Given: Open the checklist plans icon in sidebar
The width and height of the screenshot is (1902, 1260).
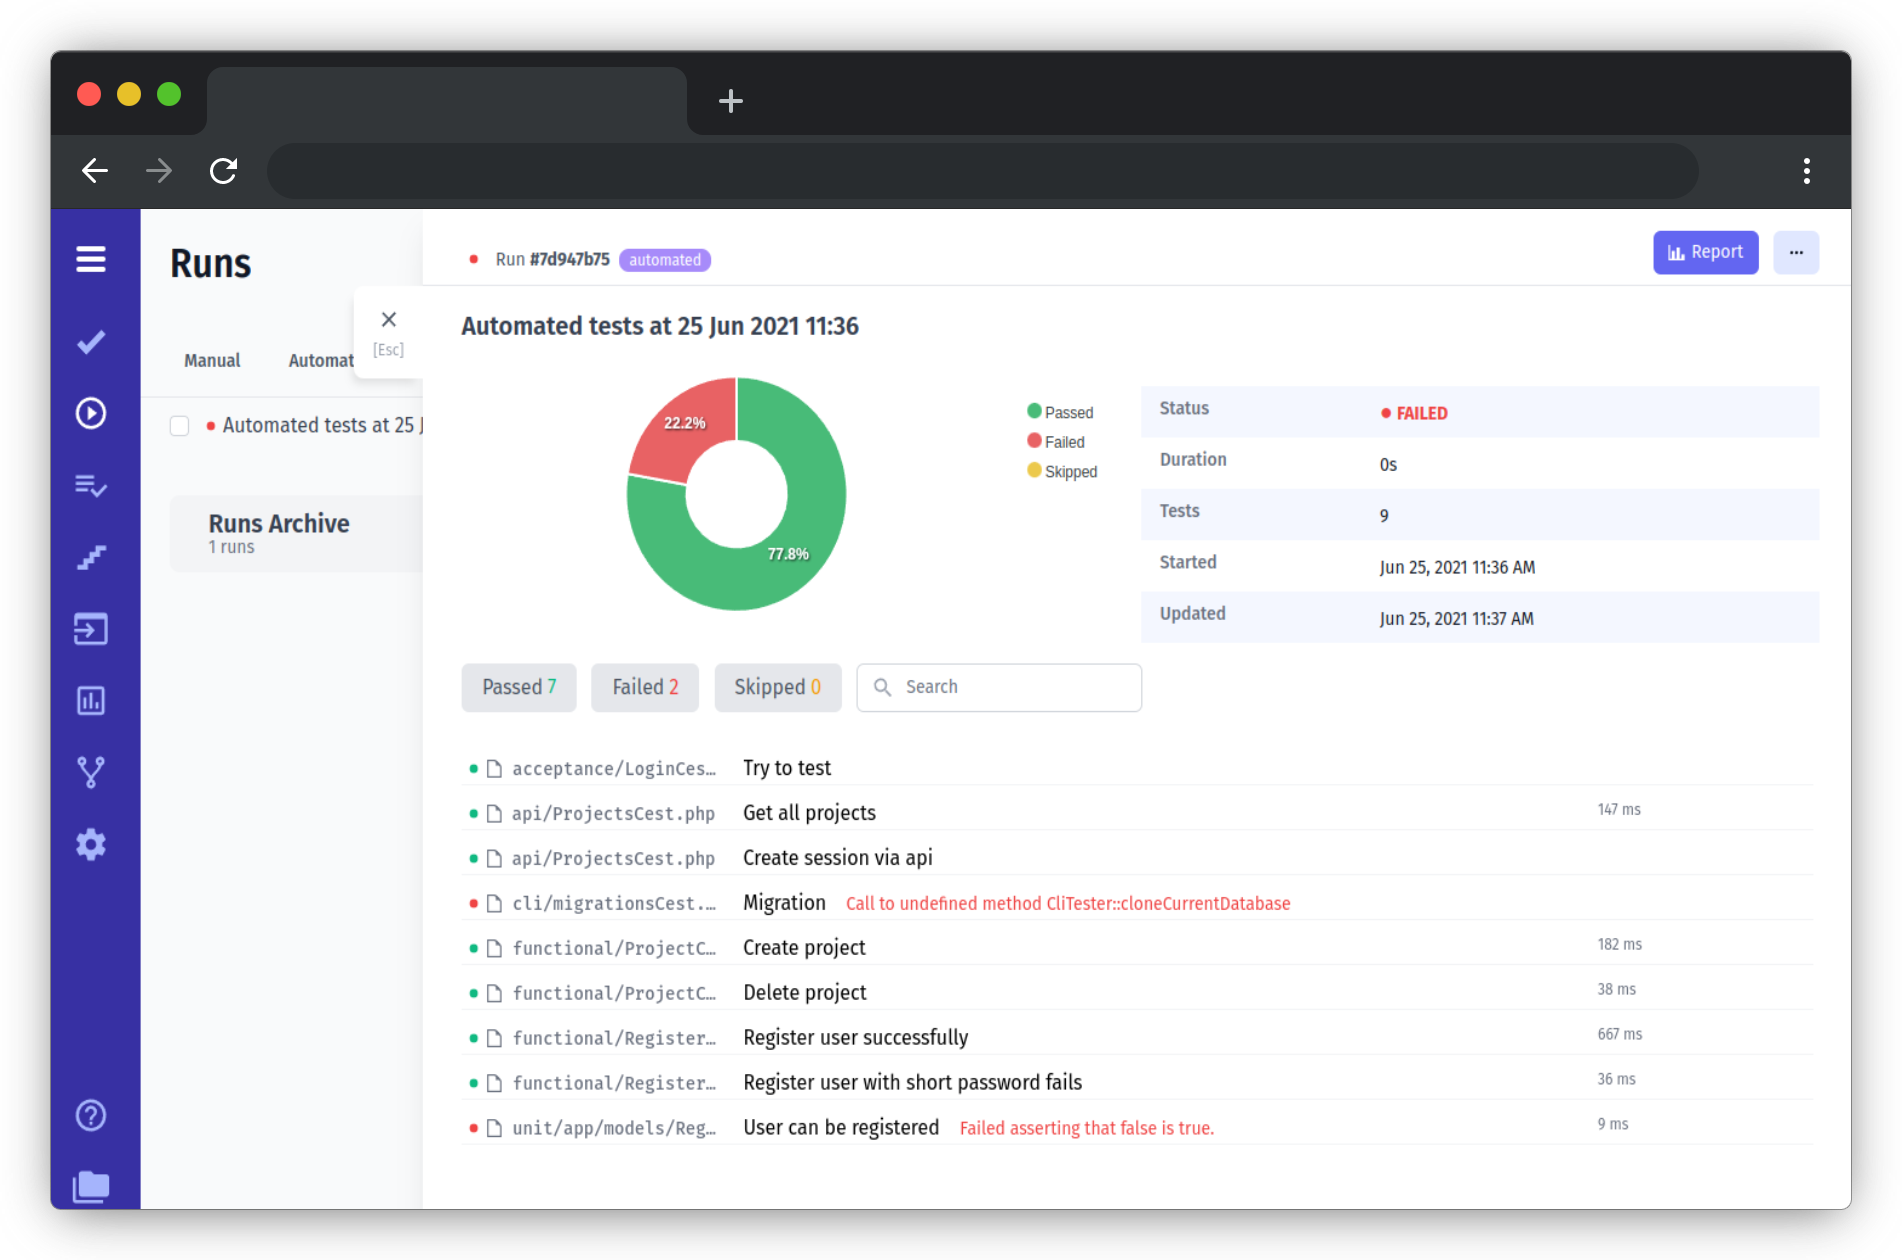Looking at the screenshot, I should click(91, 486).
